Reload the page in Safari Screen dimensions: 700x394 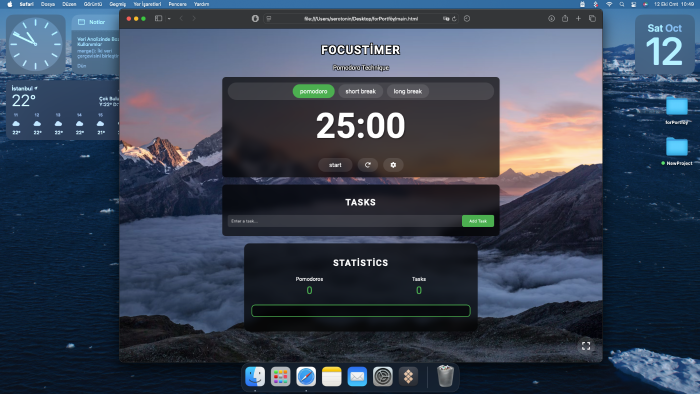tap(454, 19)
